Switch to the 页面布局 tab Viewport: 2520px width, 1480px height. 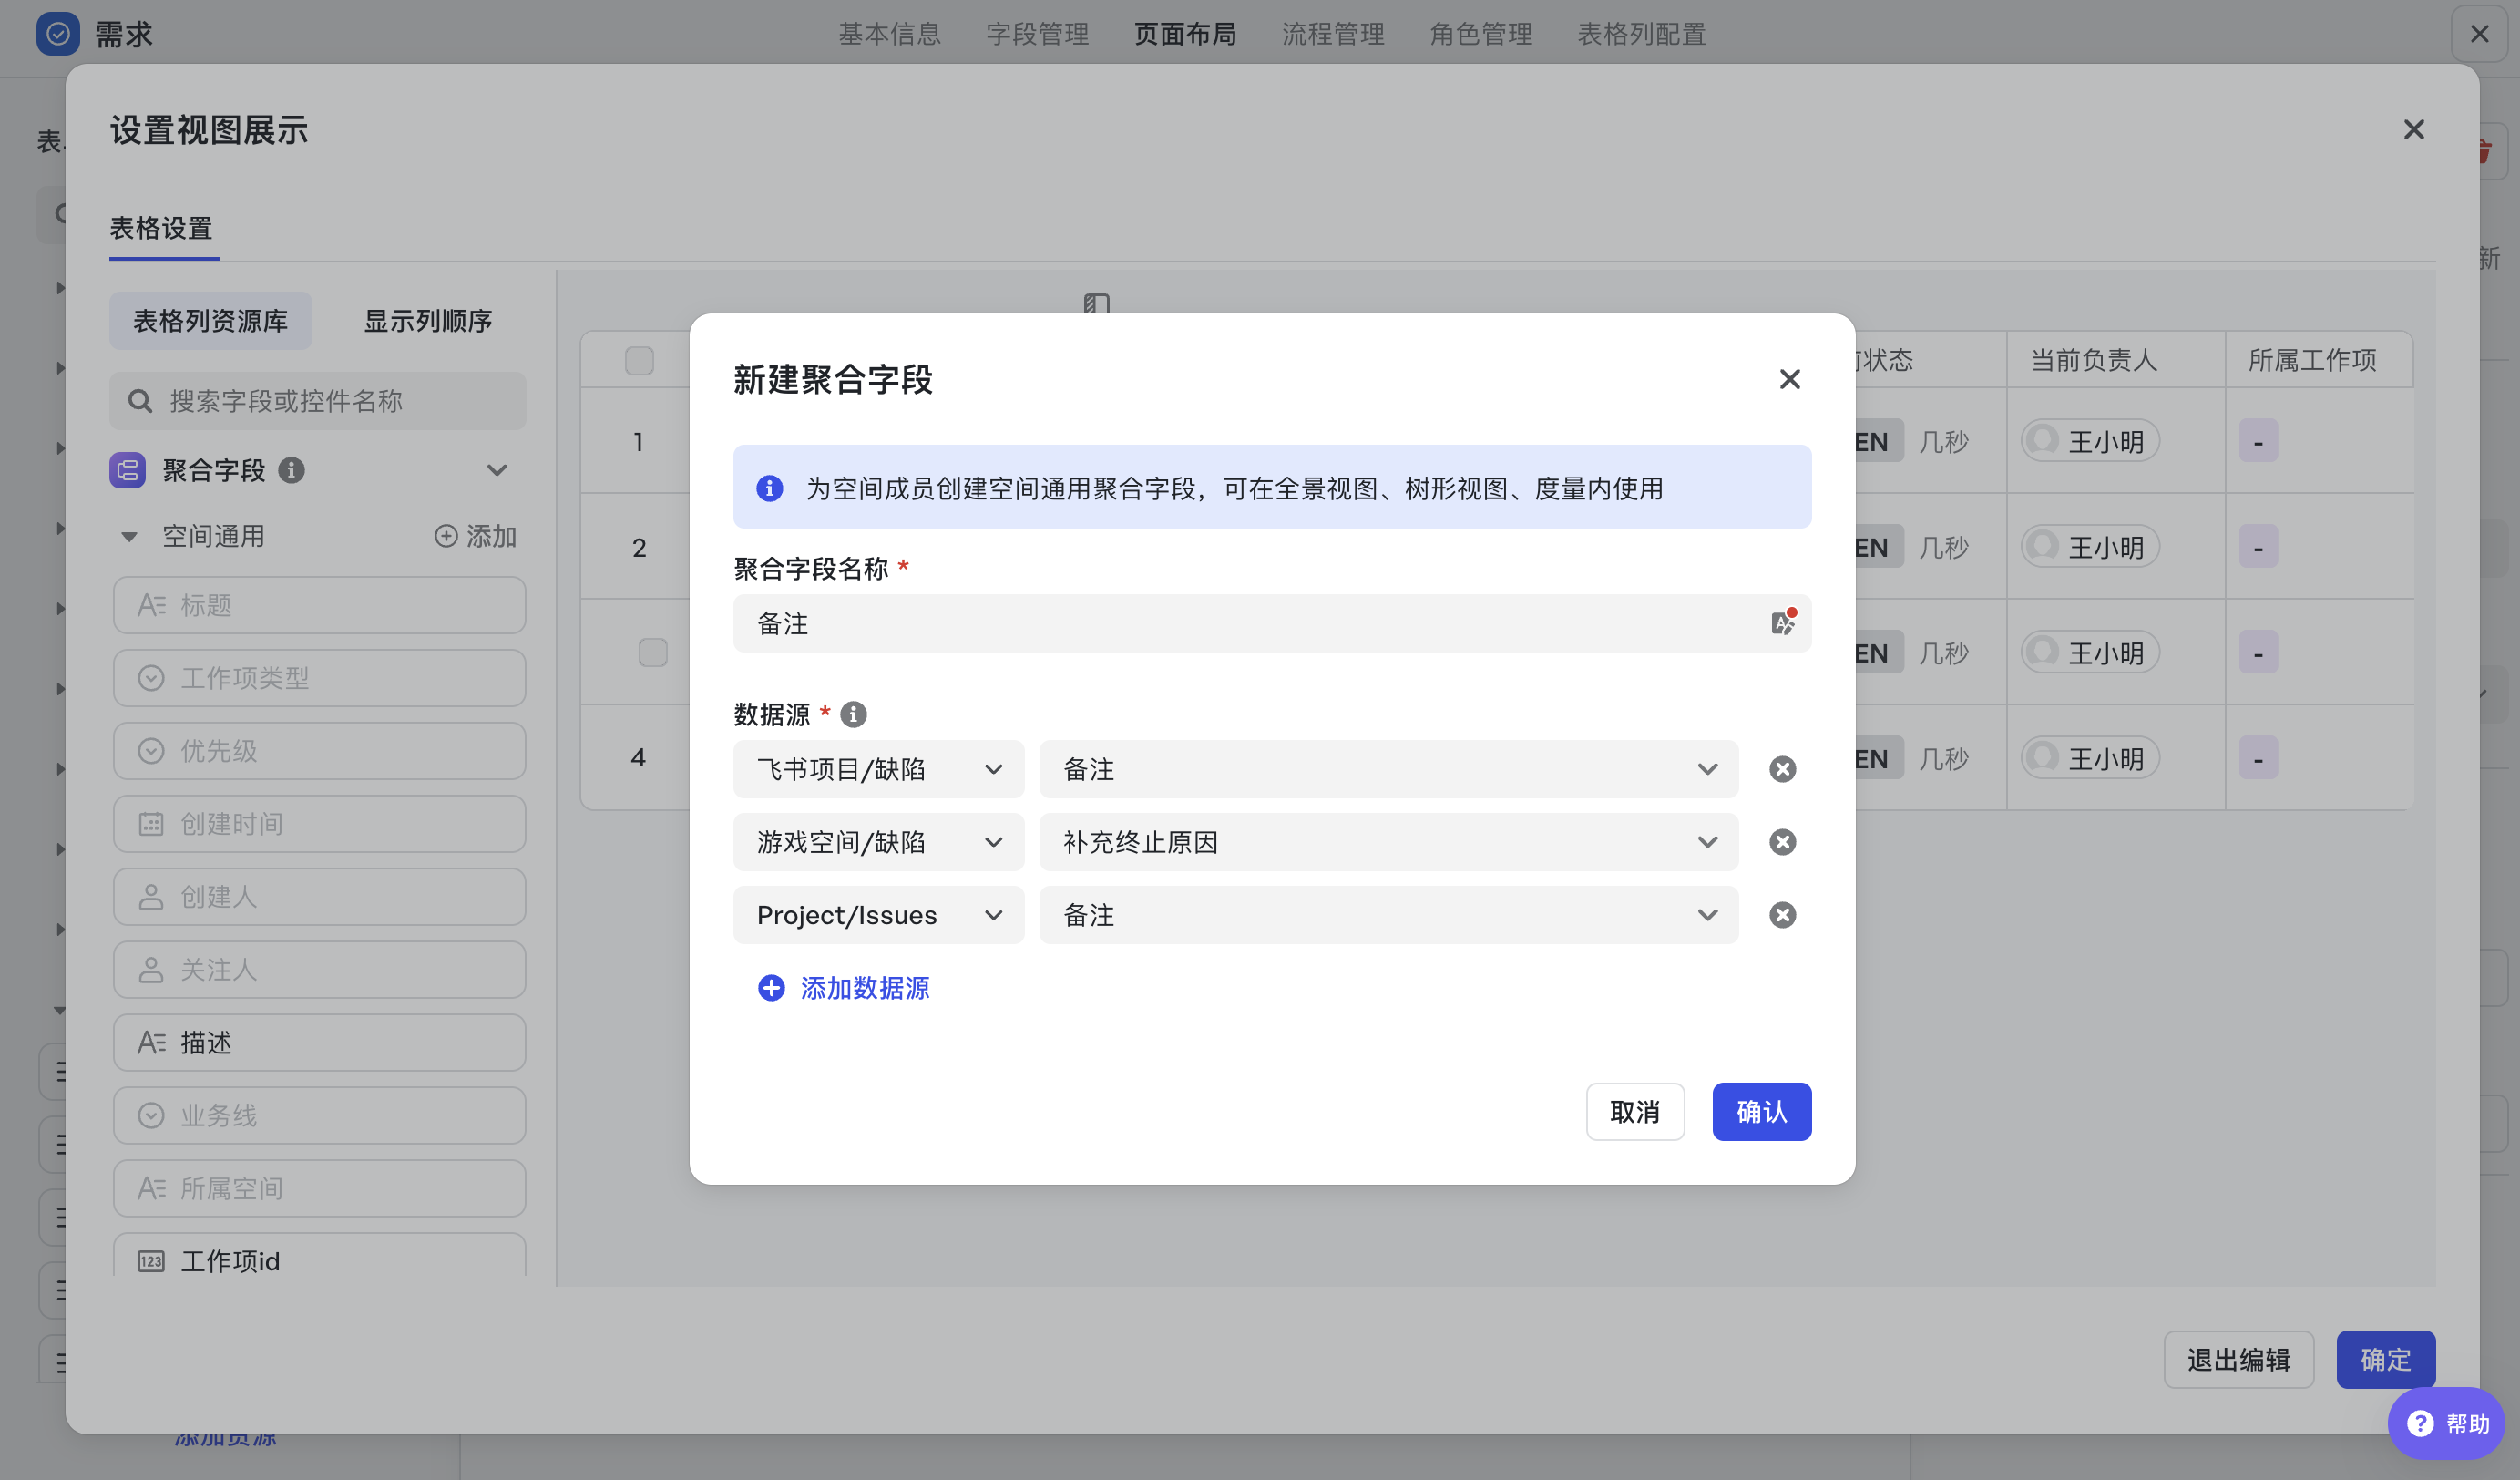(1185, 34)
